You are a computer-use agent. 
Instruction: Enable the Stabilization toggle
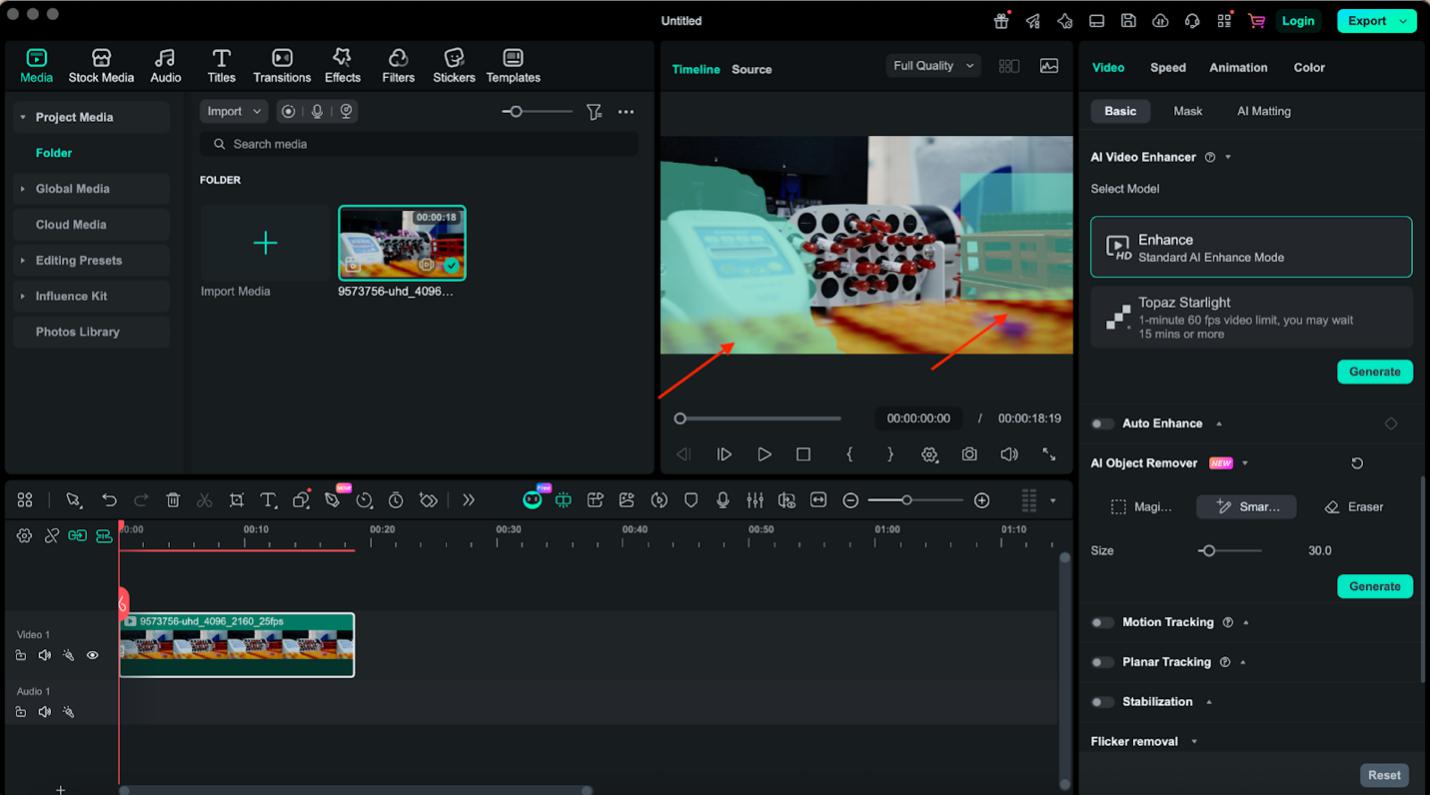[x=1102, y=702]
